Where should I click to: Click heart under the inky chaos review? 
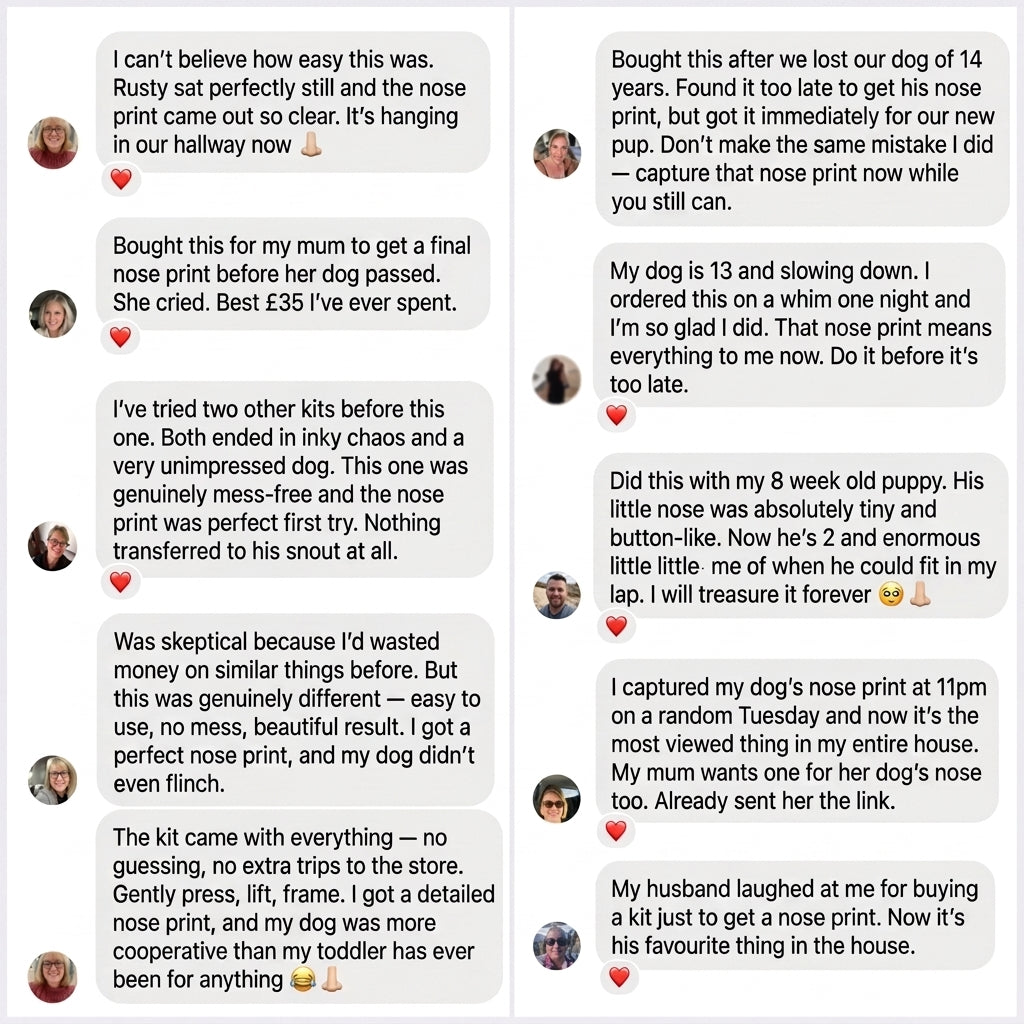[x=120, y=581]
